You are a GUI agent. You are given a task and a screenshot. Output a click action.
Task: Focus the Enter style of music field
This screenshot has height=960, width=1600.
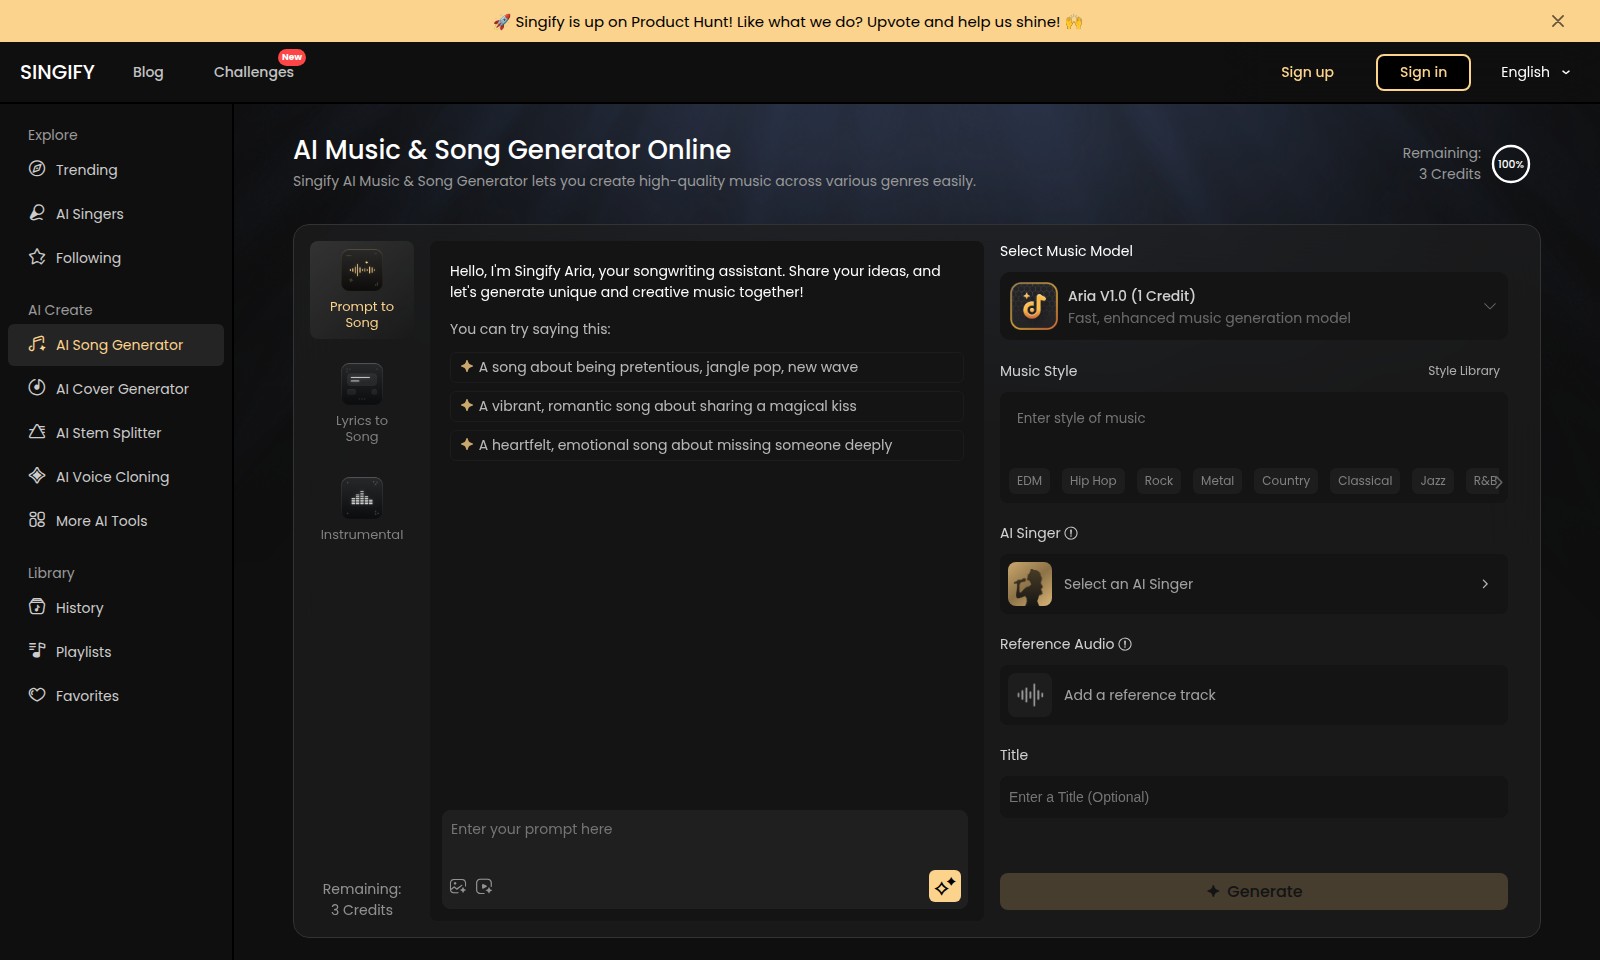pos(1254,428)
